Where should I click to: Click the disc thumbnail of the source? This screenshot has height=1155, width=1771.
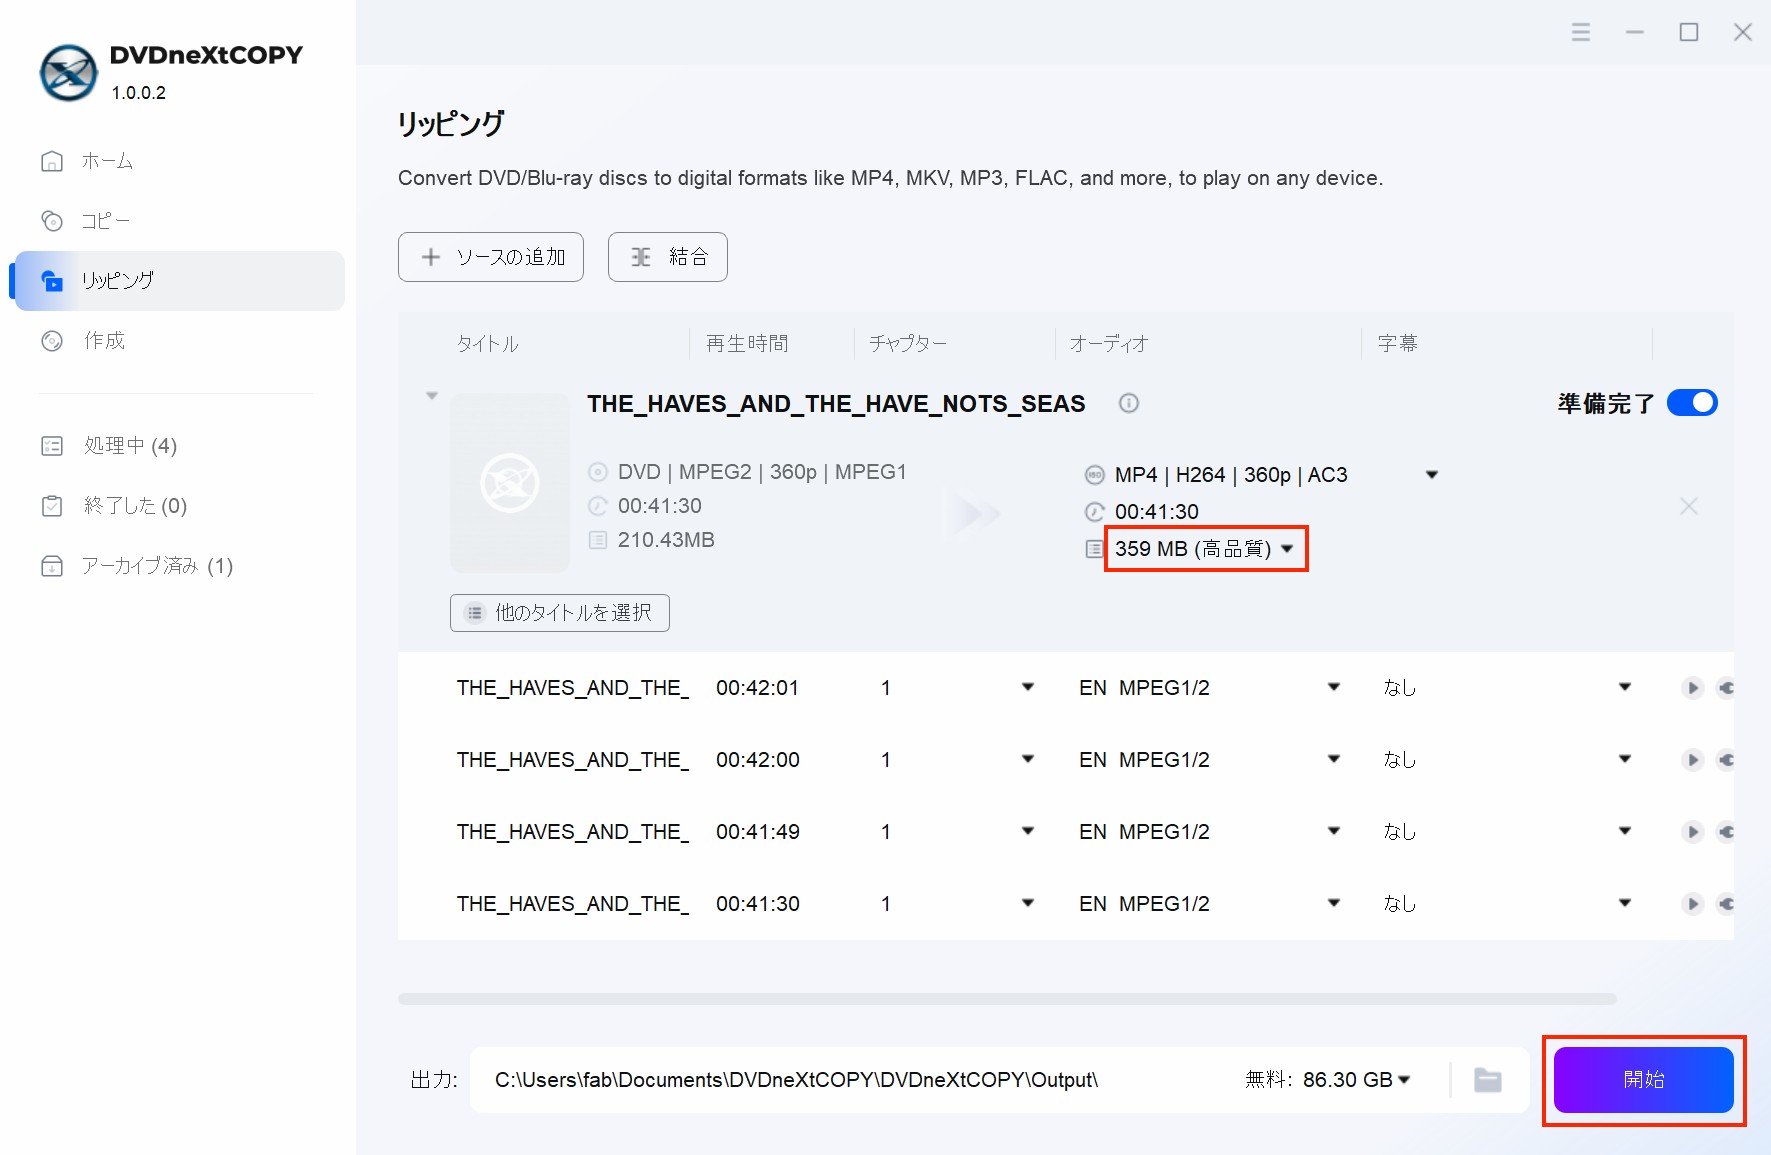510,483
